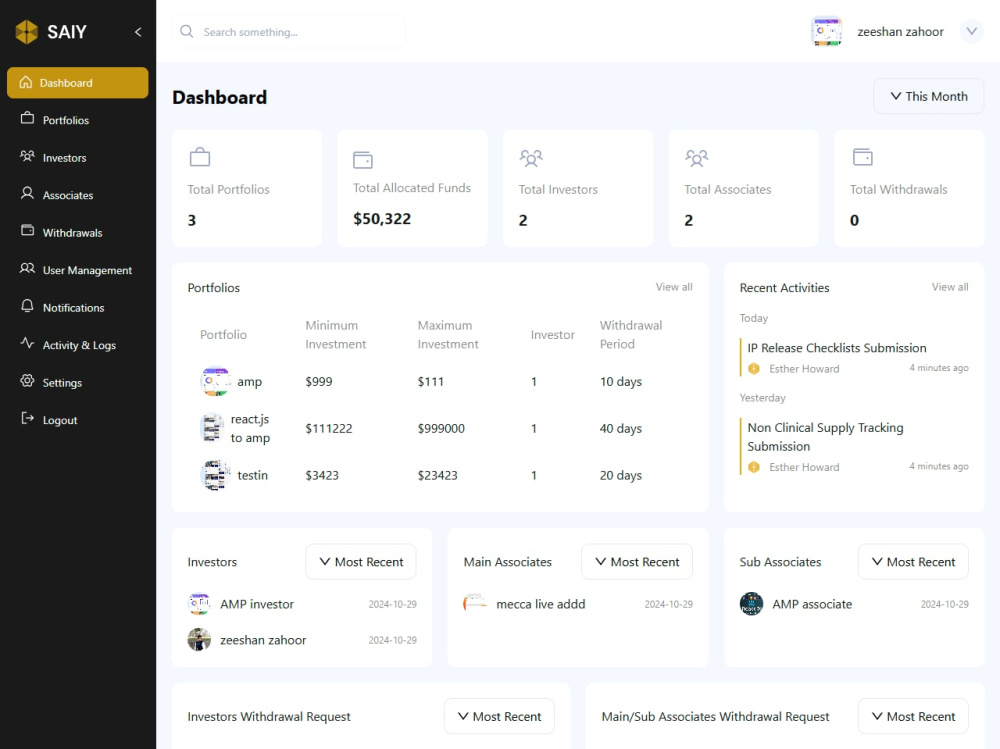This screenshot has height=749, width=1000.
Task: Open the This Month period filter
Action: point(929,96)
